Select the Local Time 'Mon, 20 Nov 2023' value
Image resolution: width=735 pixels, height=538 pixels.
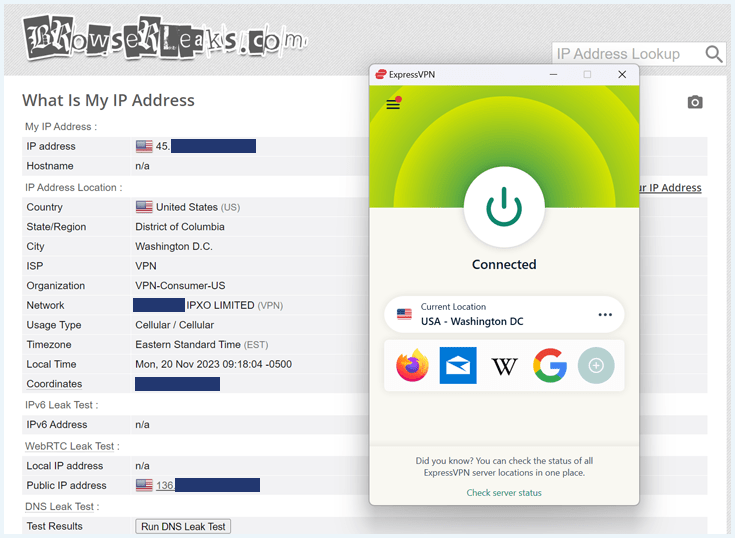point(213,364)
